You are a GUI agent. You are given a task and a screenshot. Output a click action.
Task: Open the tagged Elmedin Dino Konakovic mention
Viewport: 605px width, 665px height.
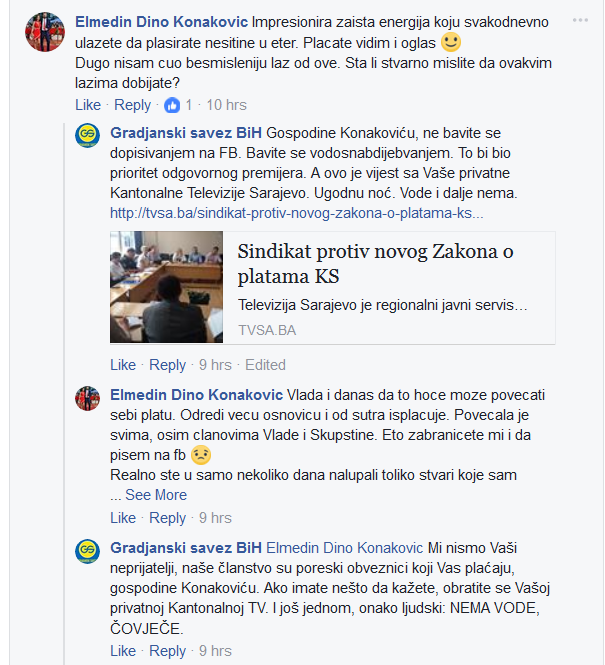(x=345, y=548)
